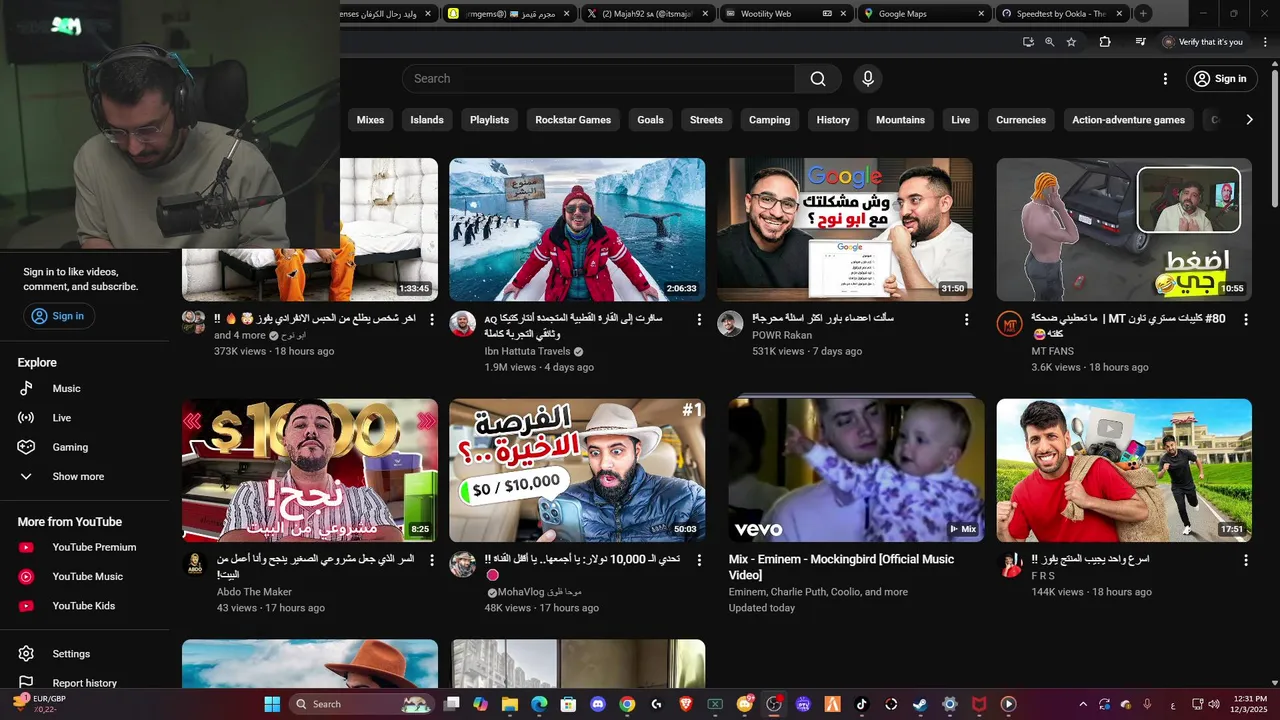This screenshot has height=720, width=1280.
Task: Open Settings in the sidebar
Action: coord(71,654)
